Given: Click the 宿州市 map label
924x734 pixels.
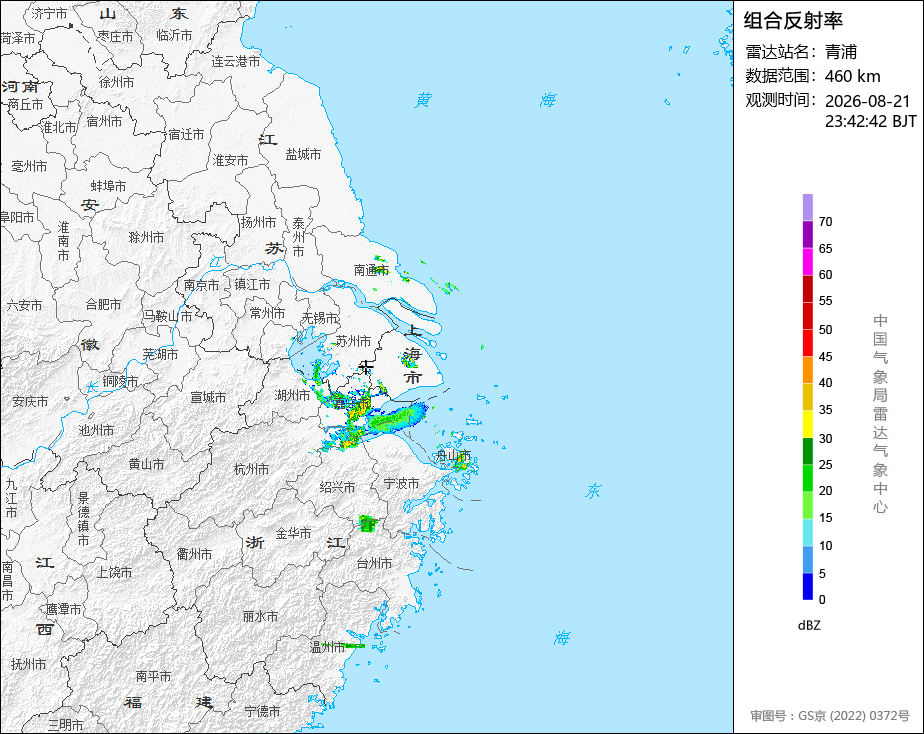Looking at the screenshot, I should [104, 121].
